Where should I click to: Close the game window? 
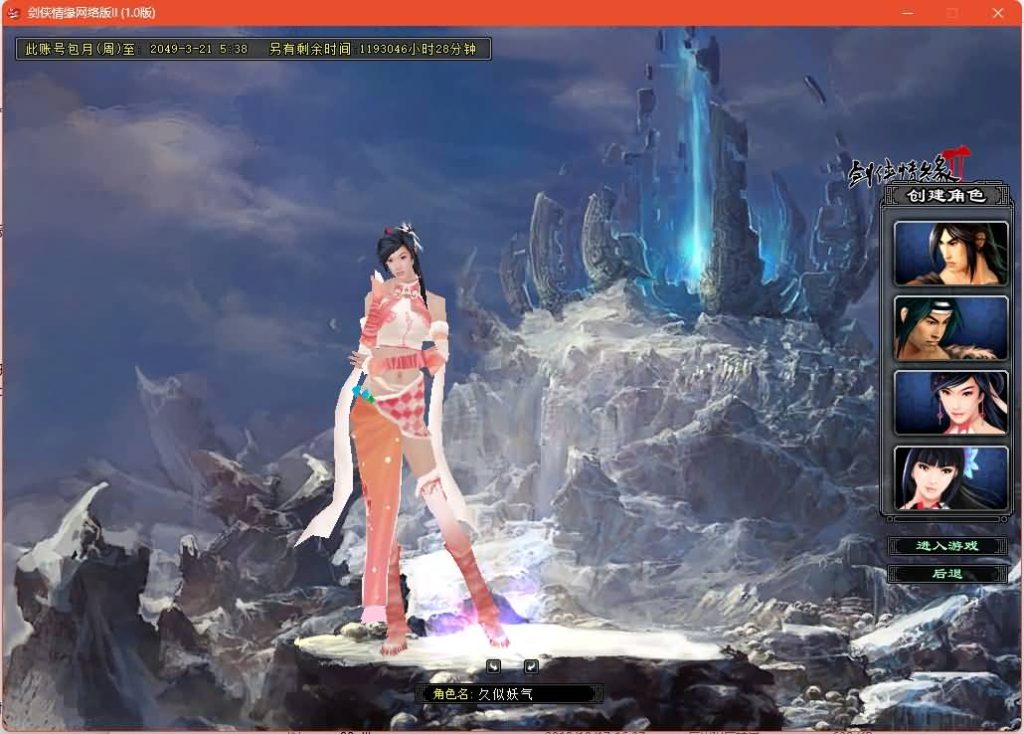tap(998, 13)
